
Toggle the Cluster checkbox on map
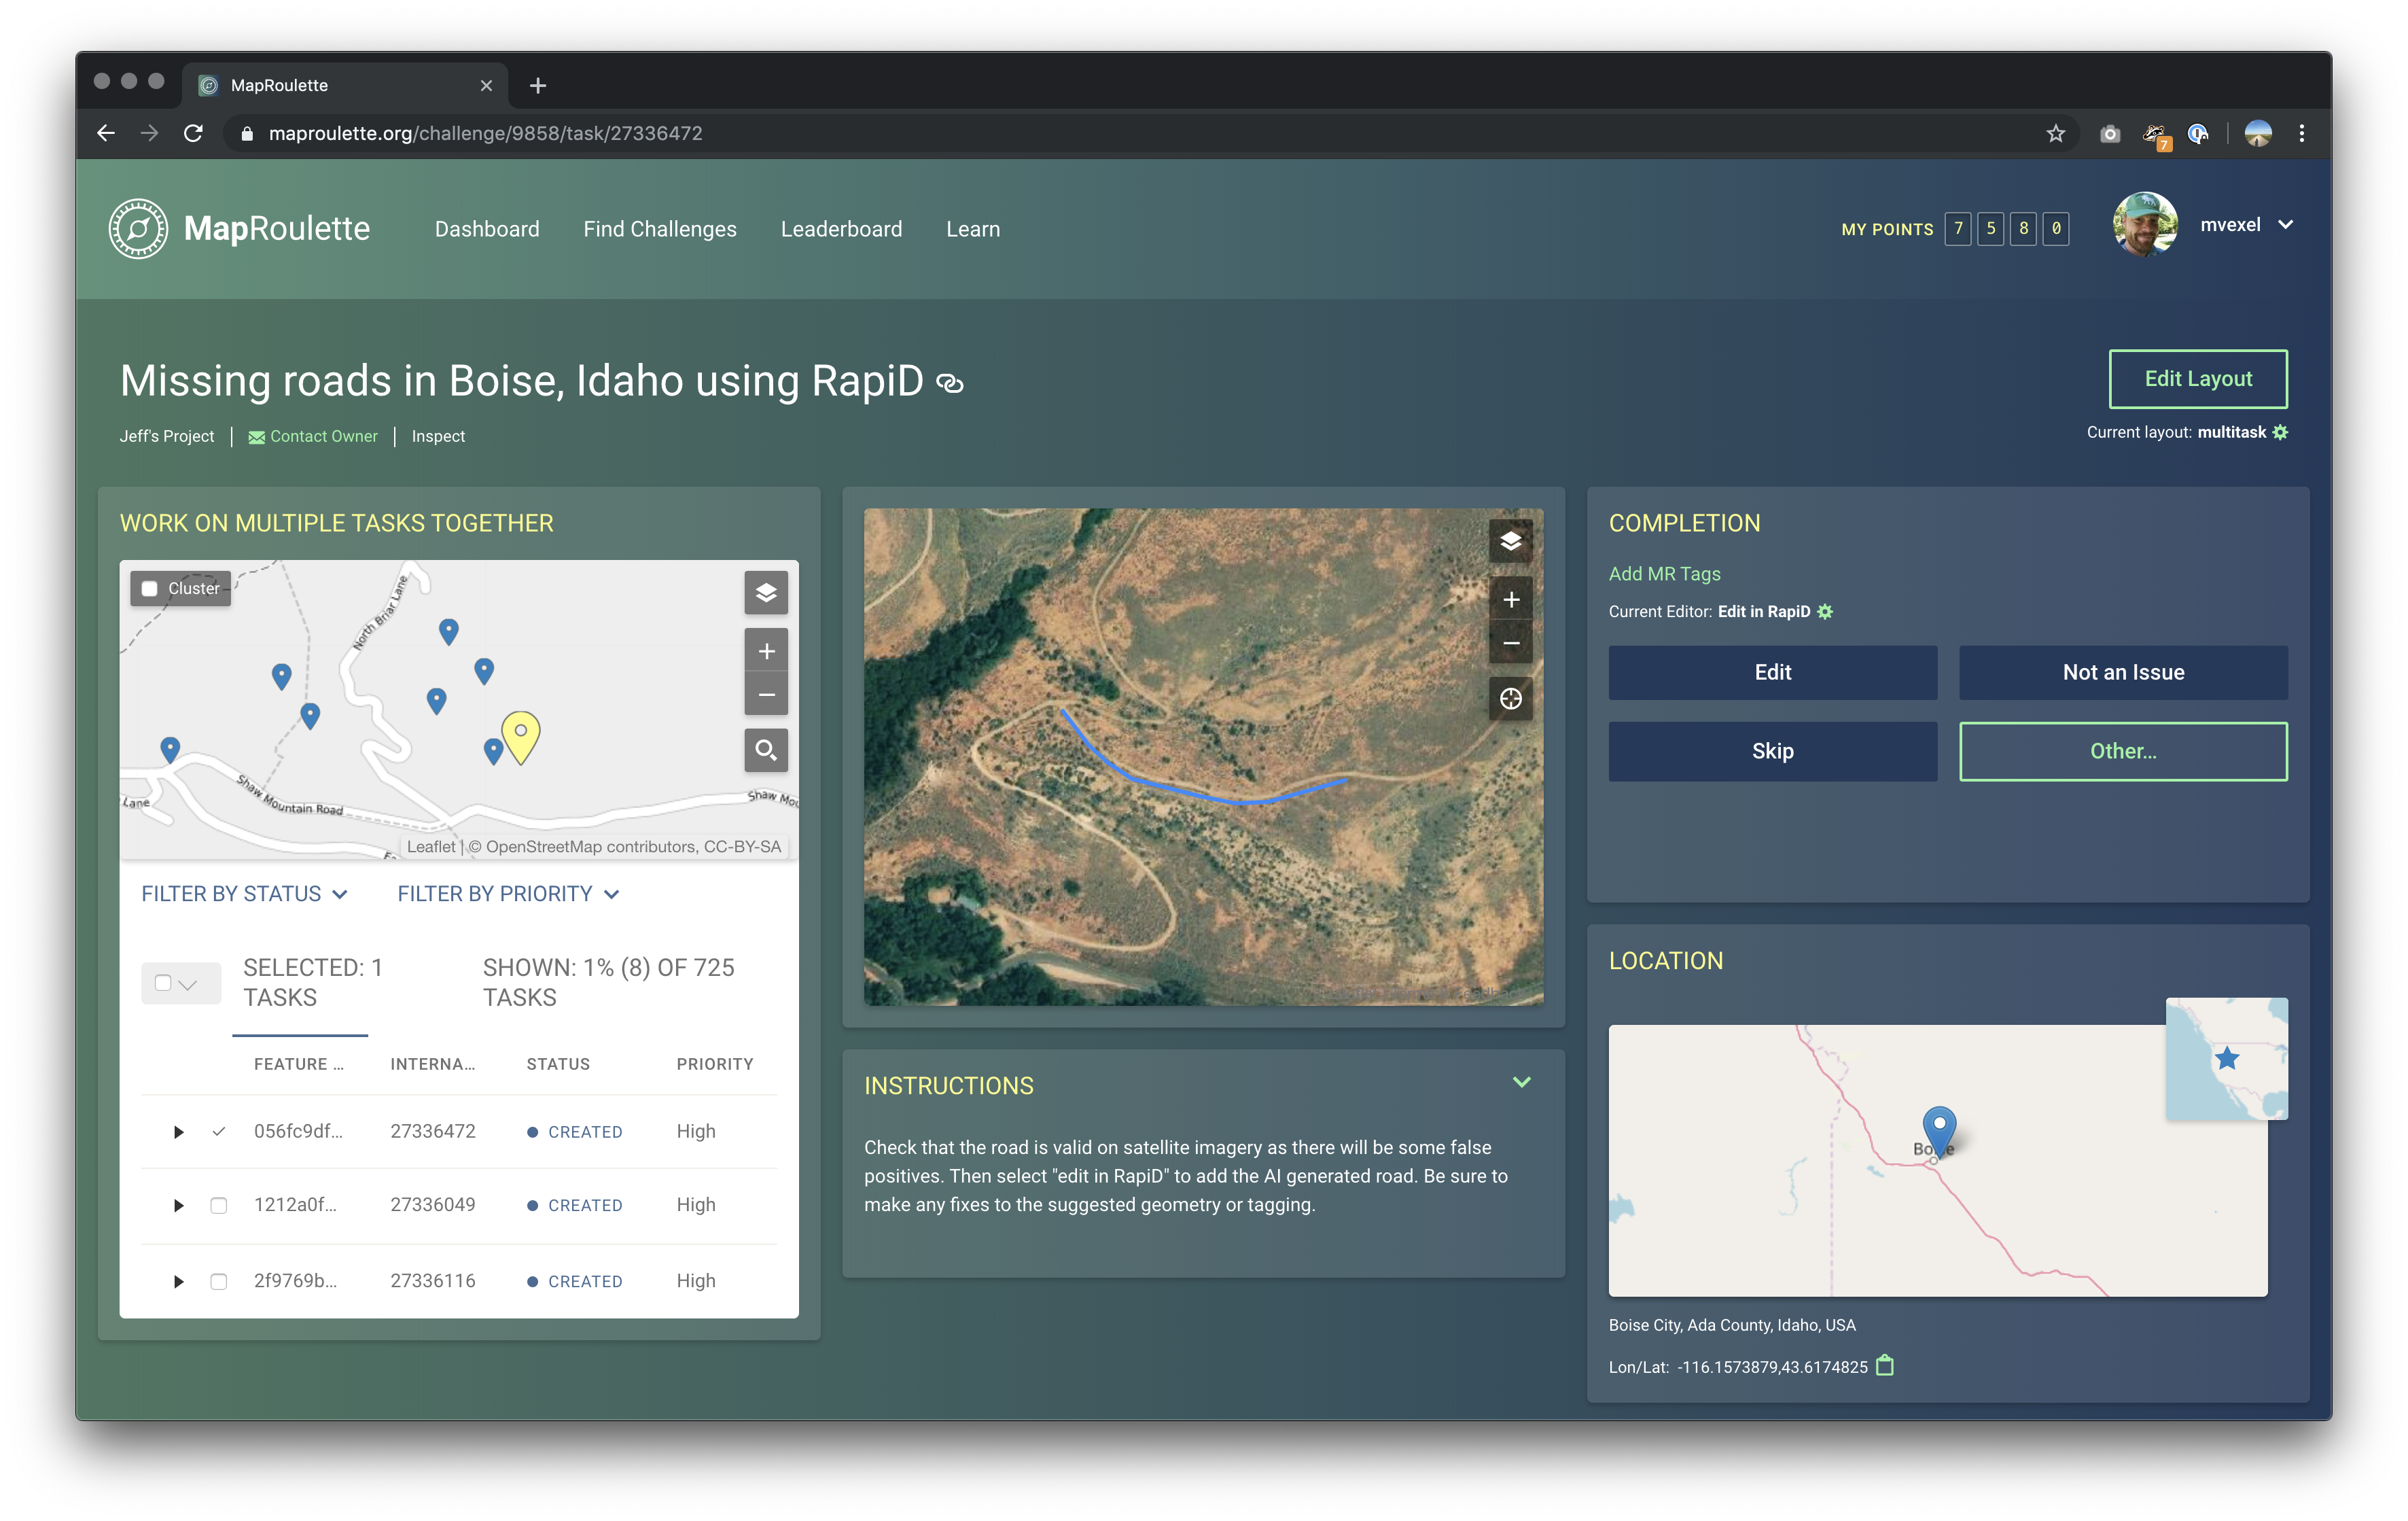point(150,588)
